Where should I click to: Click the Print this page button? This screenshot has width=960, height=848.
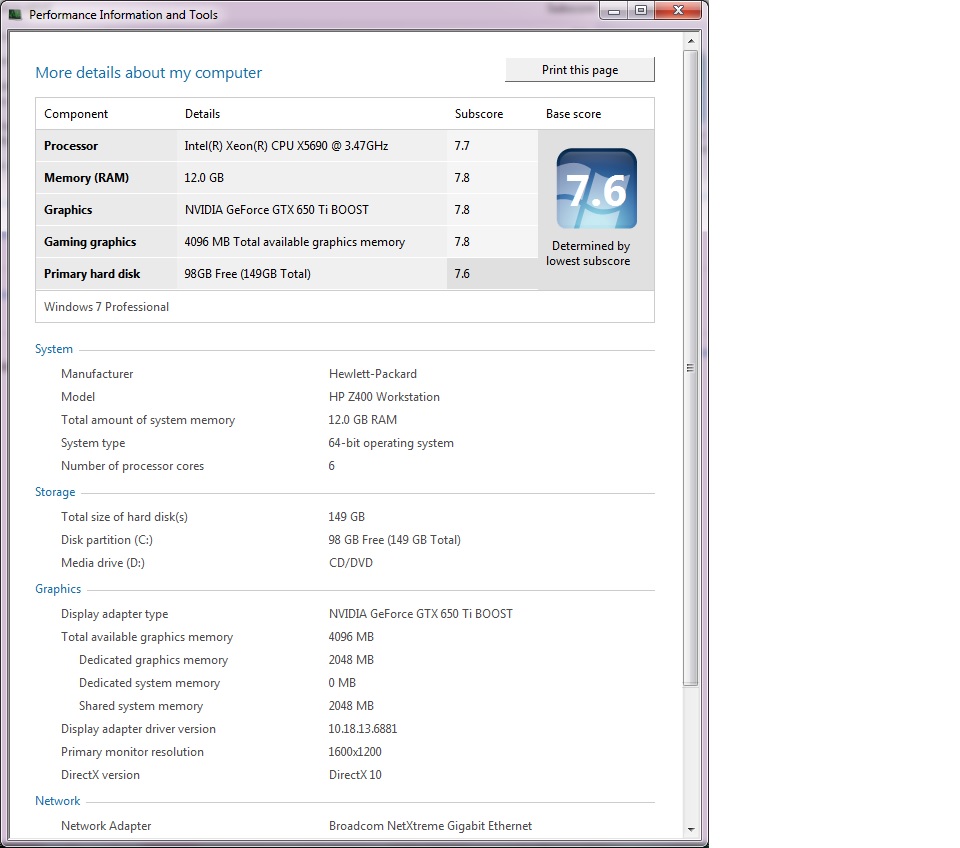click(579, 69)
